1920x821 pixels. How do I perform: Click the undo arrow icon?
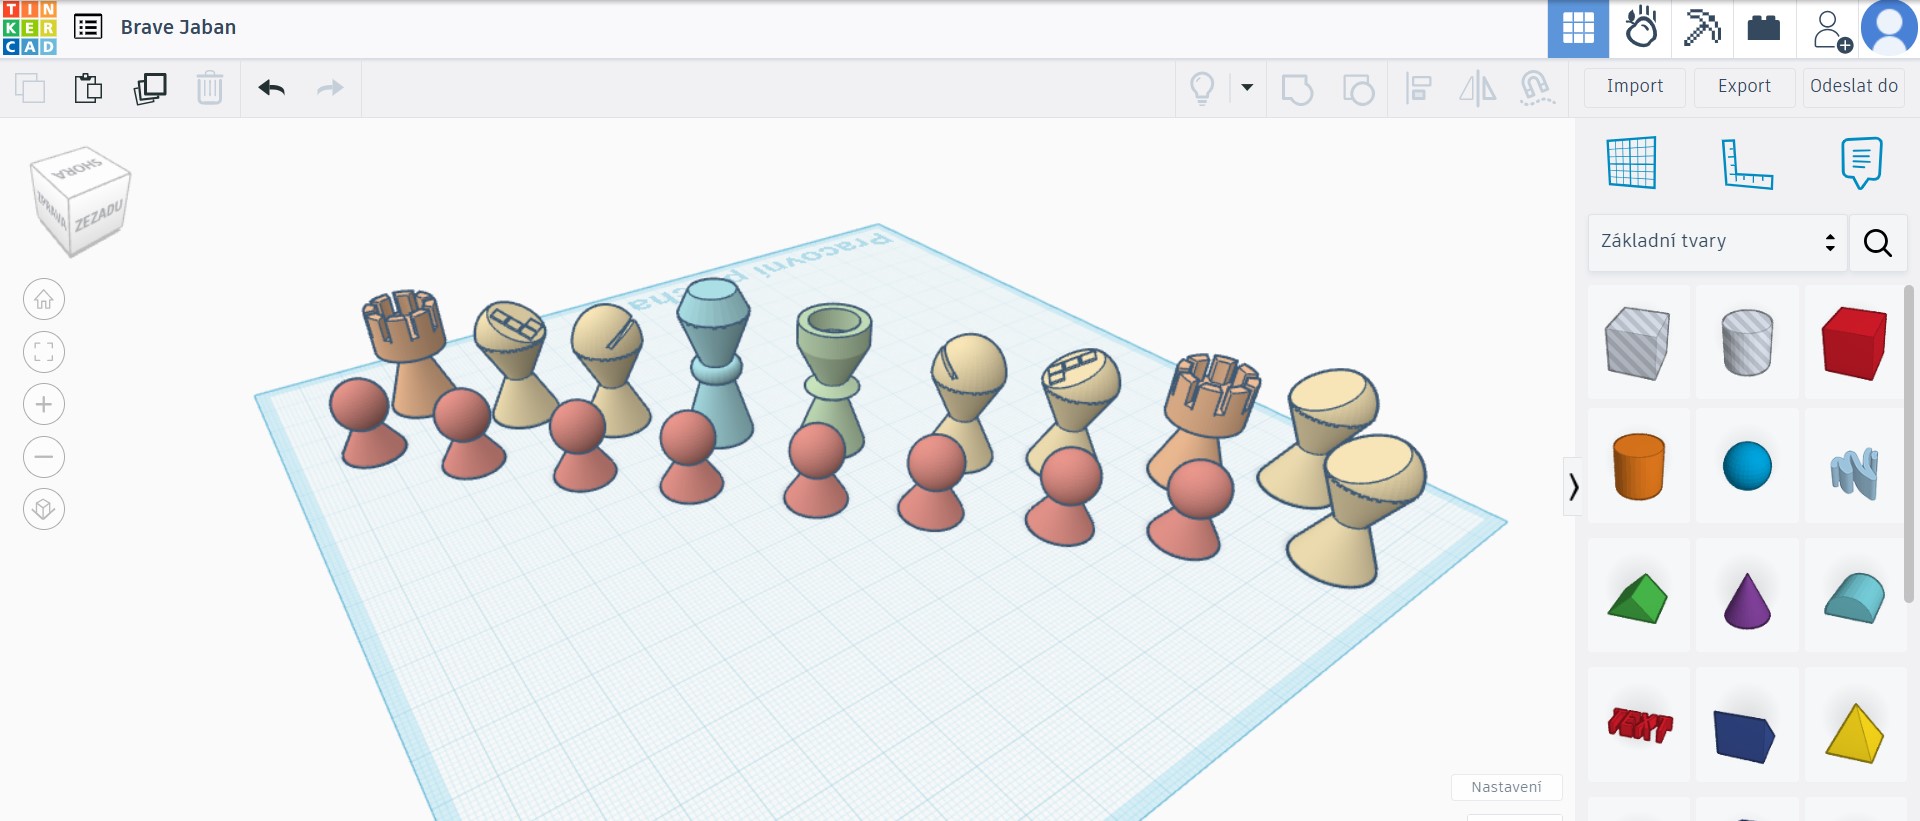click(271, 88)
